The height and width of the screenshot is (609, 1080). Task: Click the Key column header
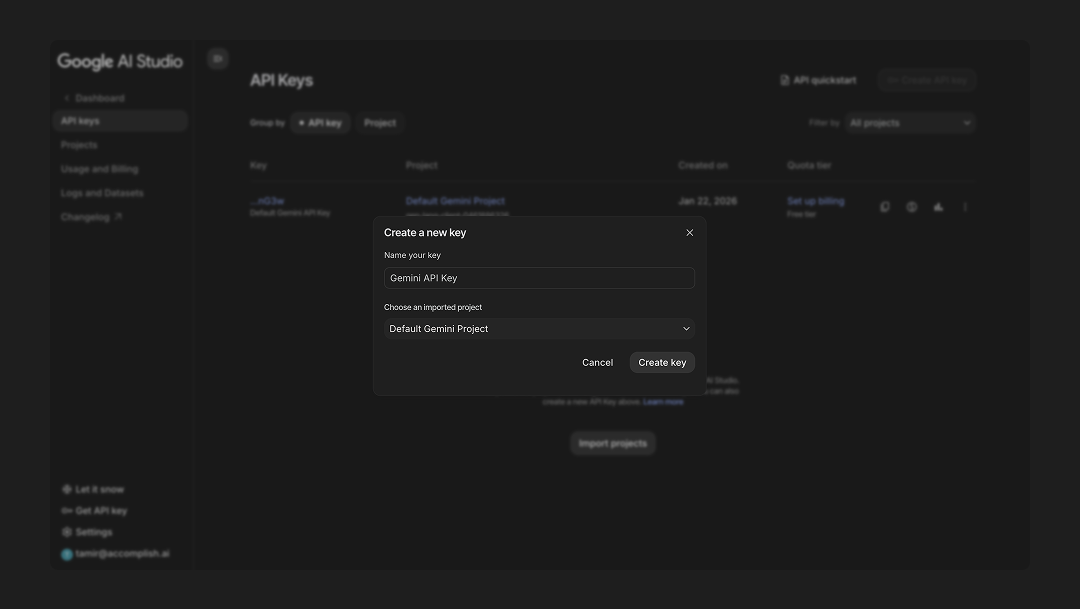258,165
